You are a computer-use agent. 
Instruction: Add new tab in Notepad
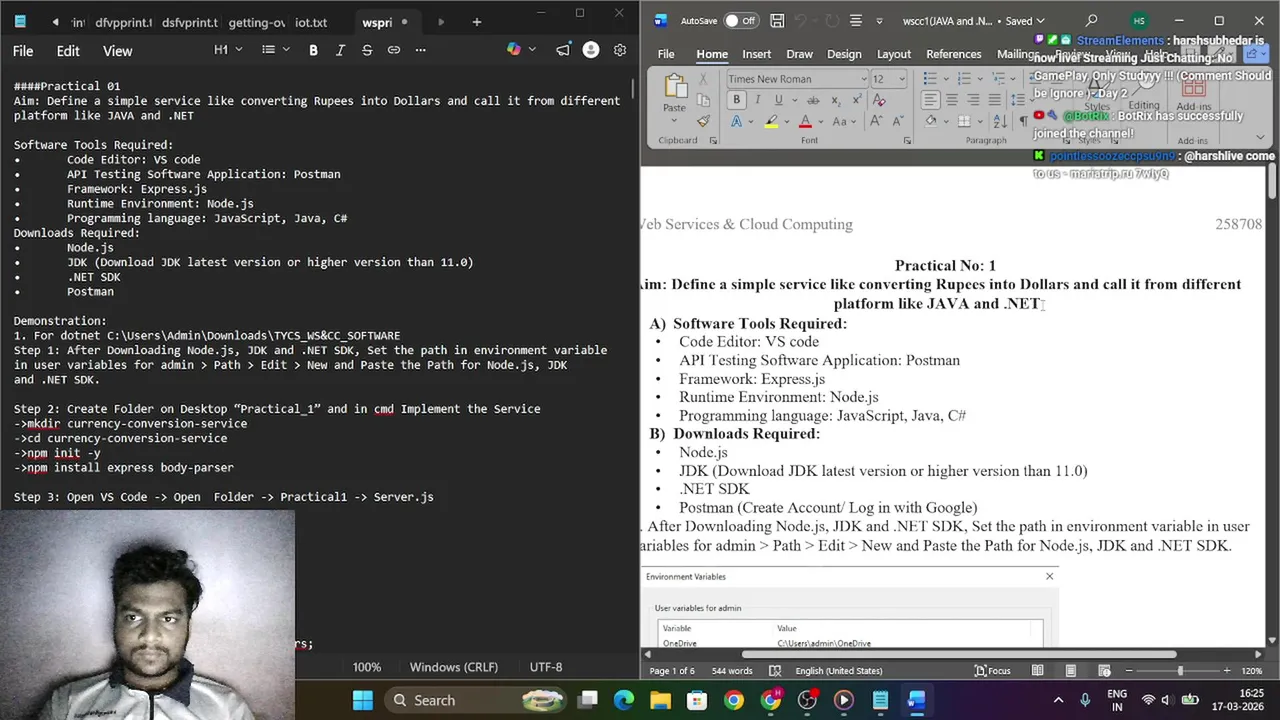[x=476, y=22]
